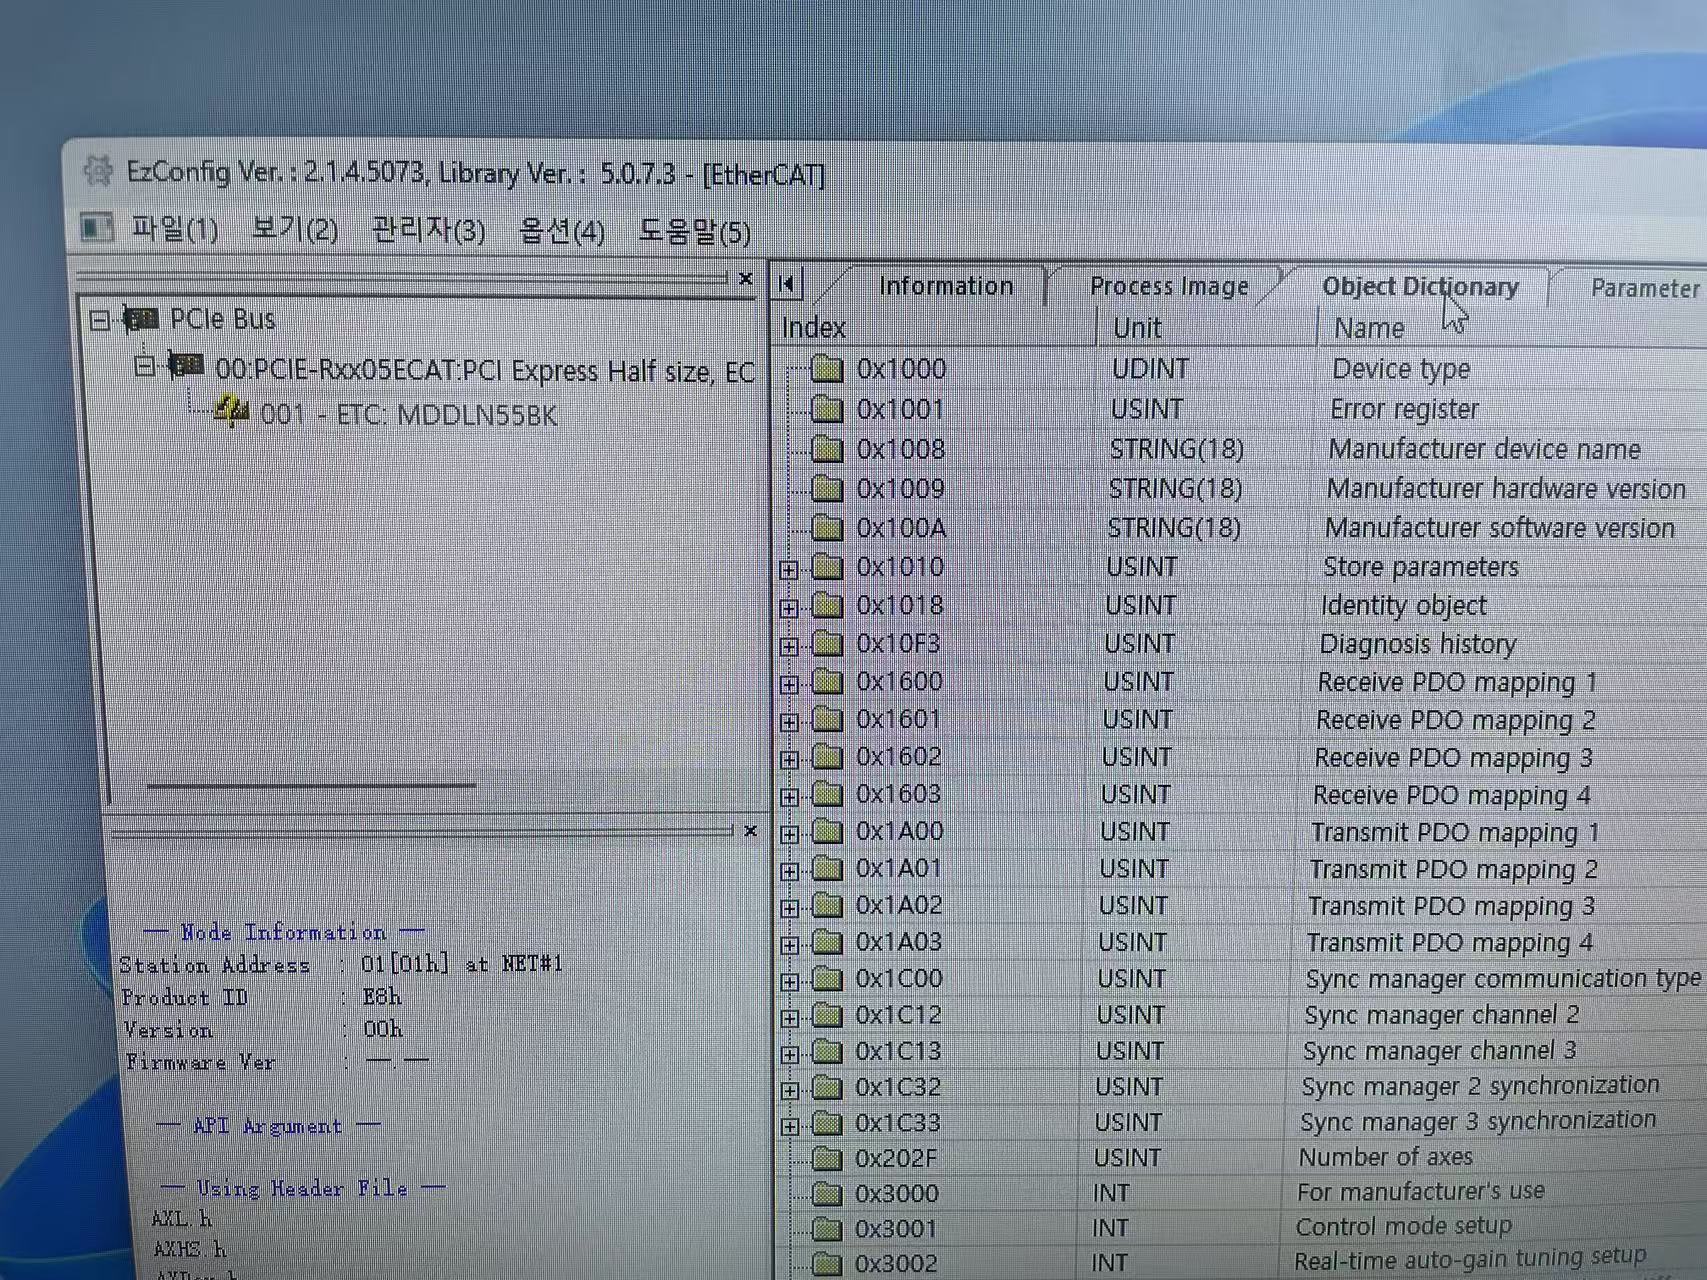
Task: Click the tab scroll-left arrow button
Action: (x=788, y=284)
